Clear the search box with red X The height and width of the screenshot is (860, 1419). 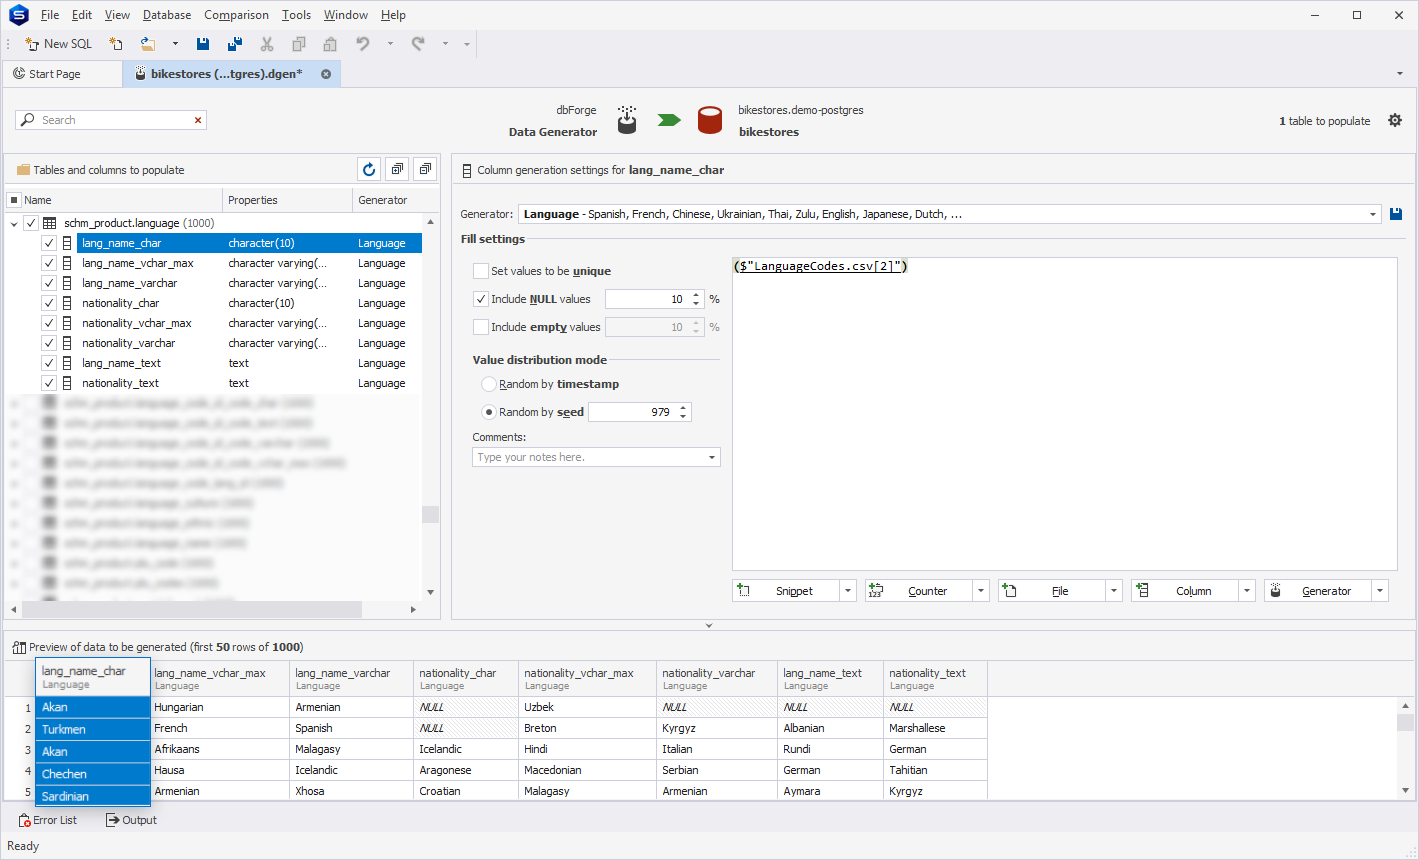point(198,120)
